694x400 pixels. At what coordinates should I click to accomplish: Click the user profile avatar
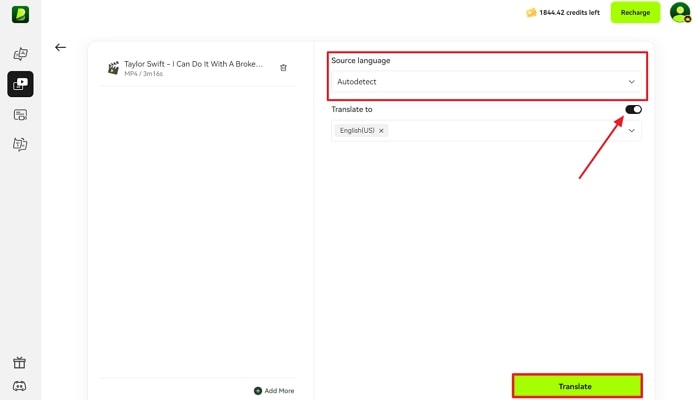tap(680, 13)
